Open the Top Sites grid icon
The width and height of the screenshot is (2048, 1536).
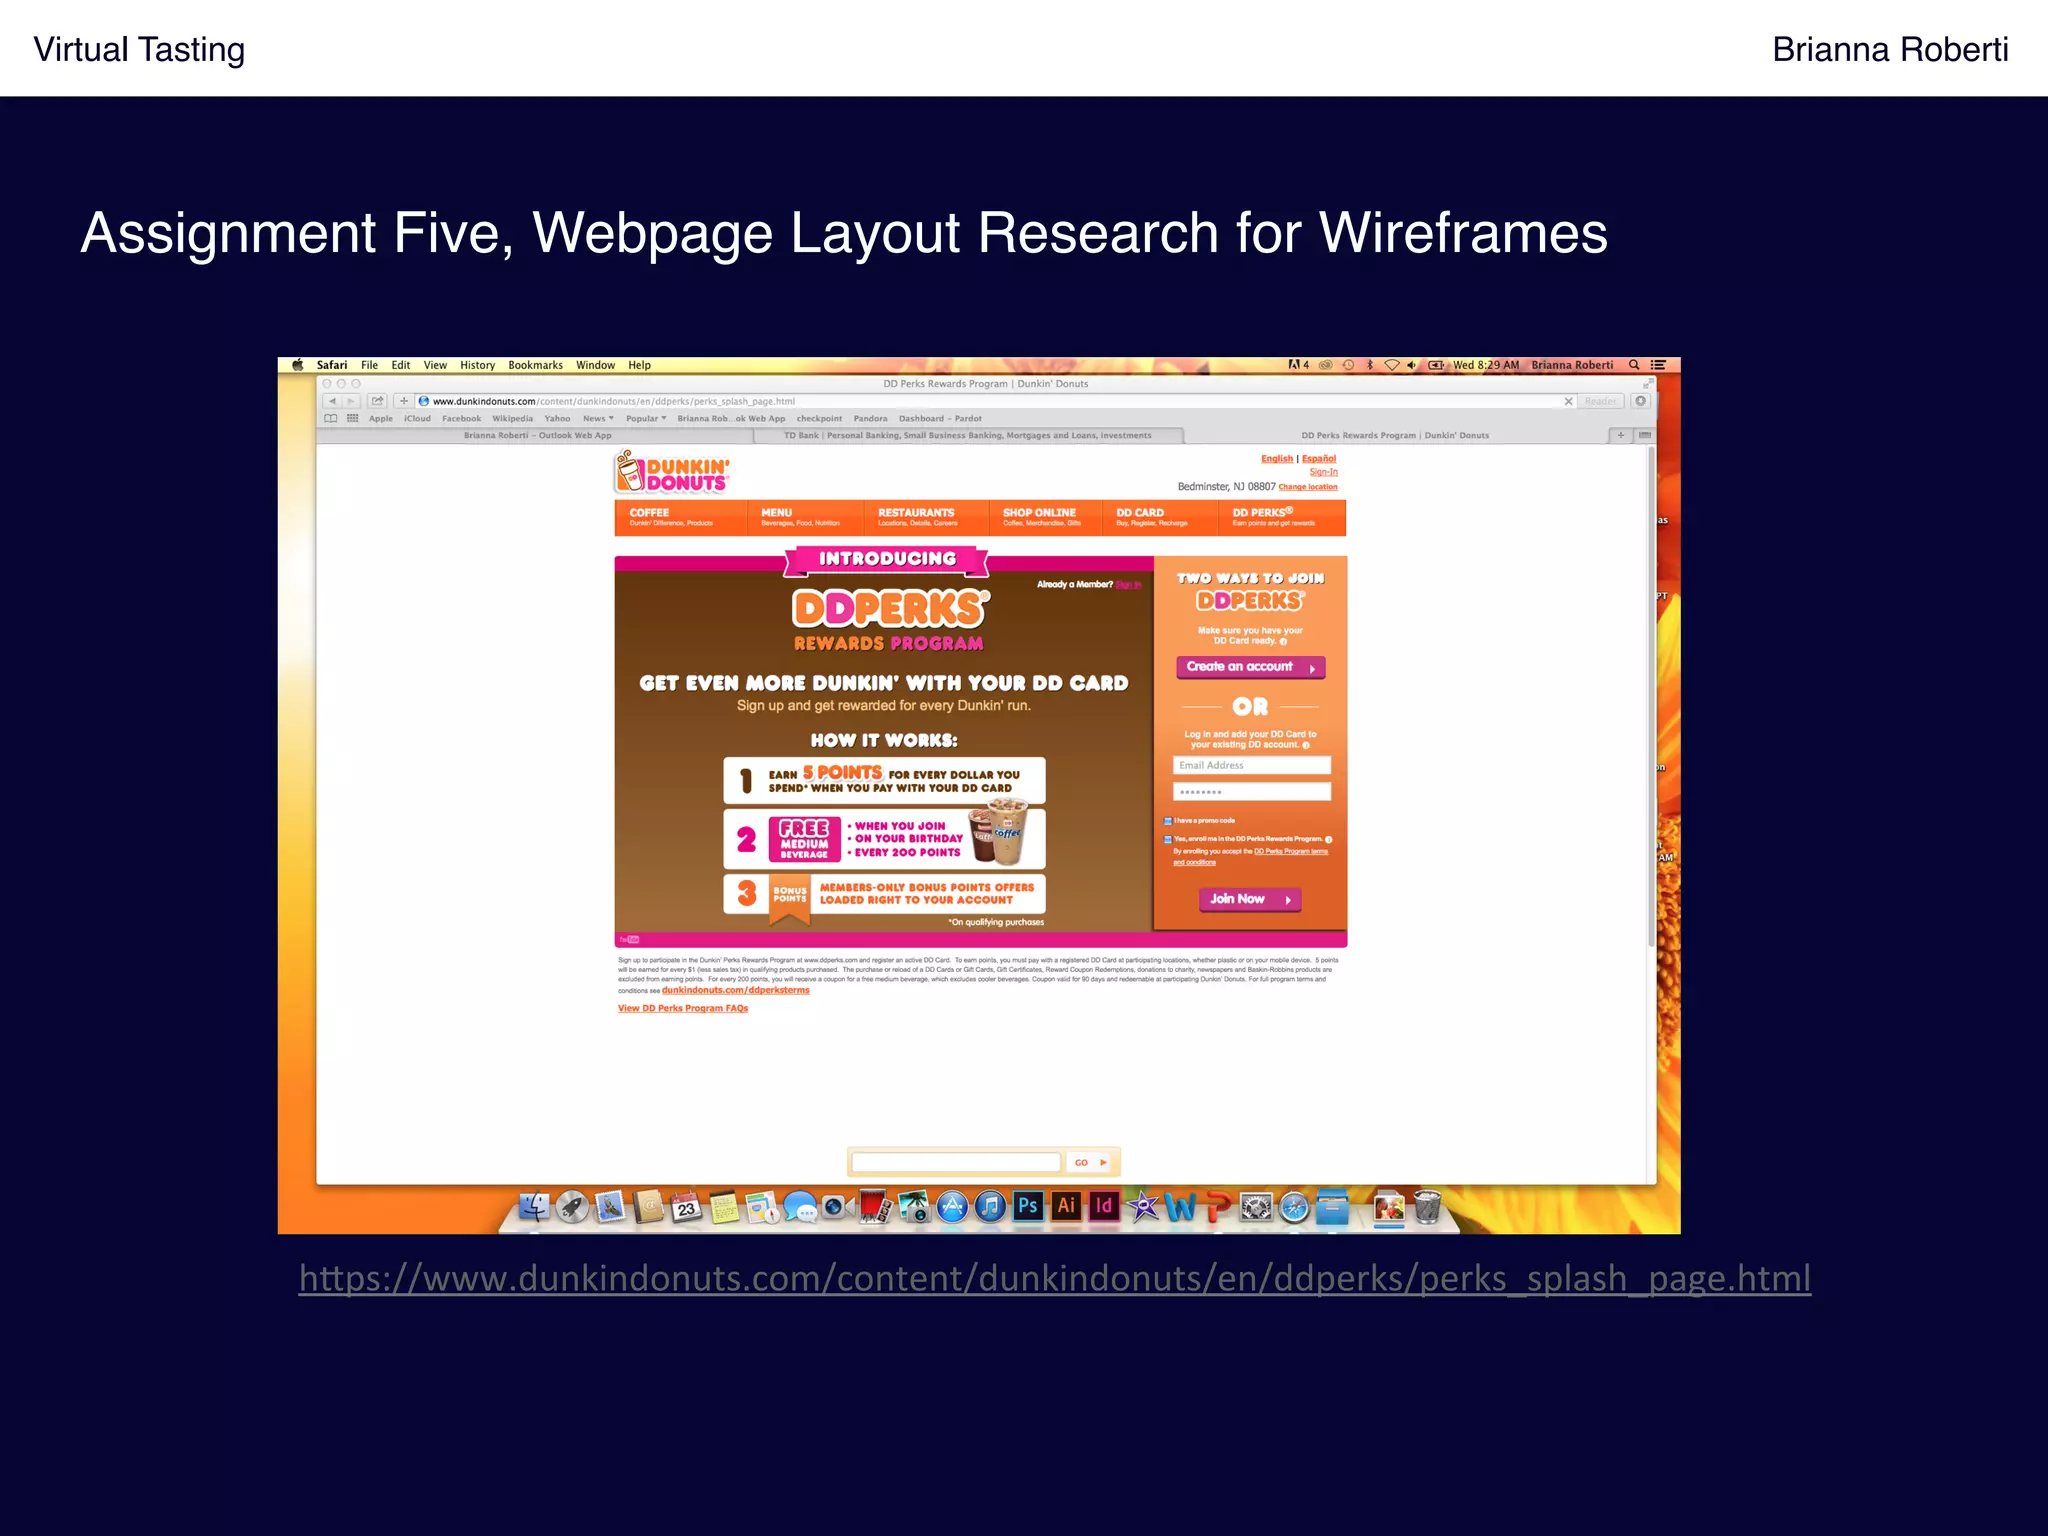coord(352,419)
